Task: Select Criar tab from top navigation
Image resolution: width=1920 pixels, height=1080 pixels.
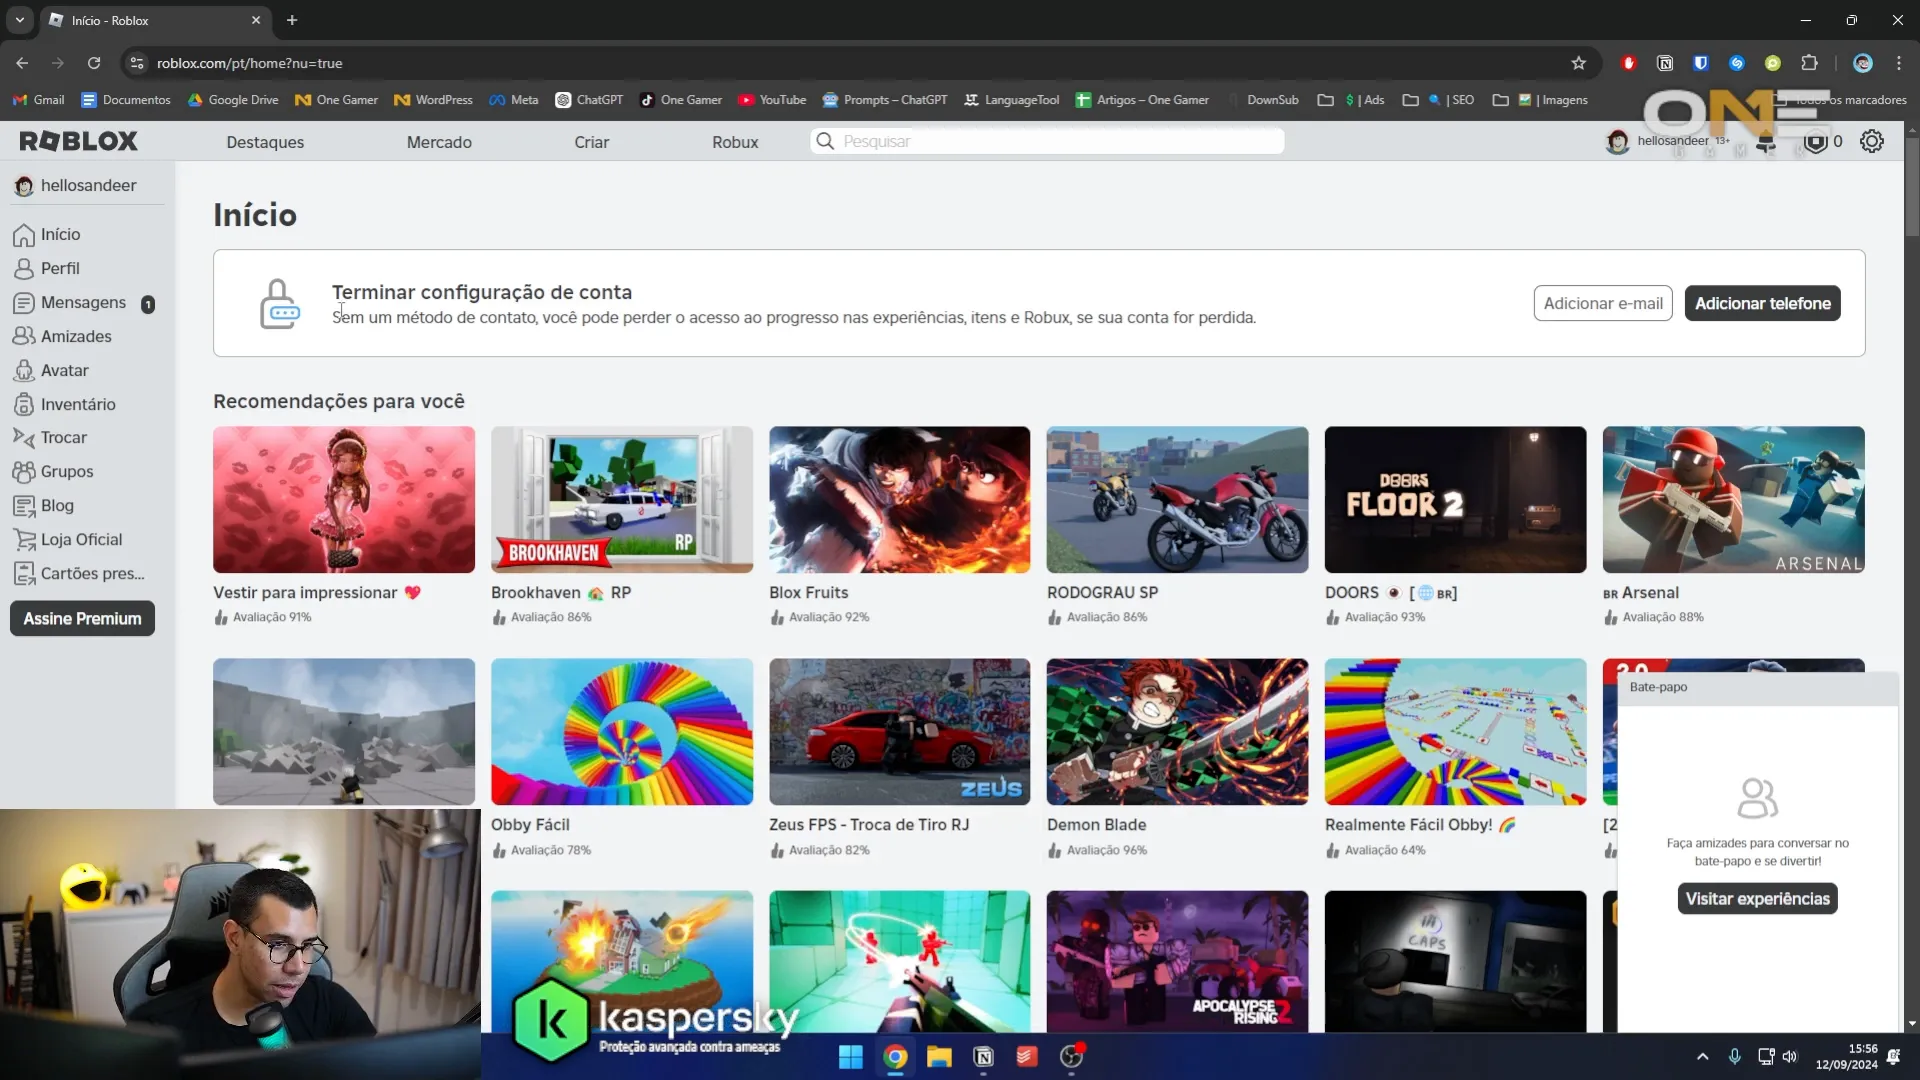Action: [x=592, y=141]
